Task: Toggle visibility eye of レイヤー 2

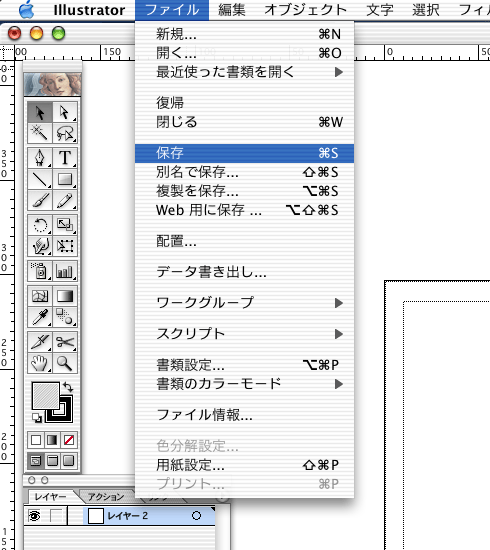Action: point(34,516)
